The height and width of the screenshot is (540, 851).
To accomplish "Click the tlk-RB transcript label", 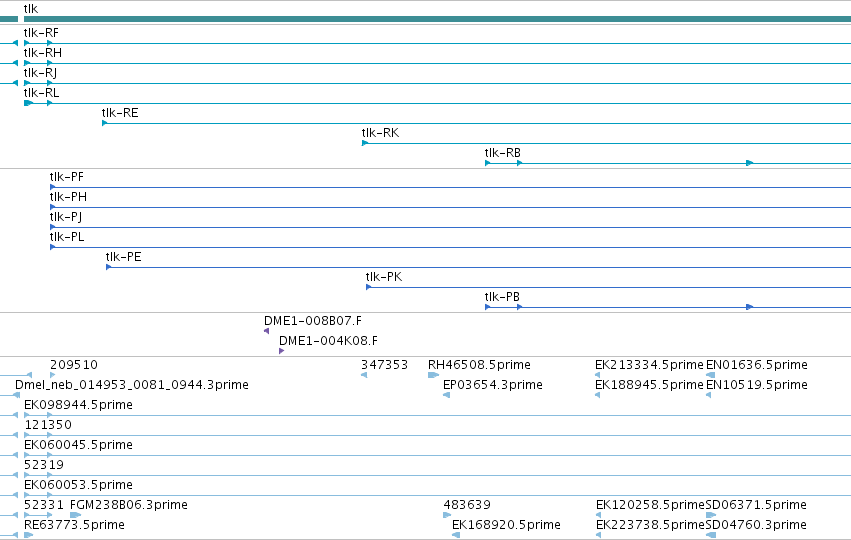I will [503, 153].
